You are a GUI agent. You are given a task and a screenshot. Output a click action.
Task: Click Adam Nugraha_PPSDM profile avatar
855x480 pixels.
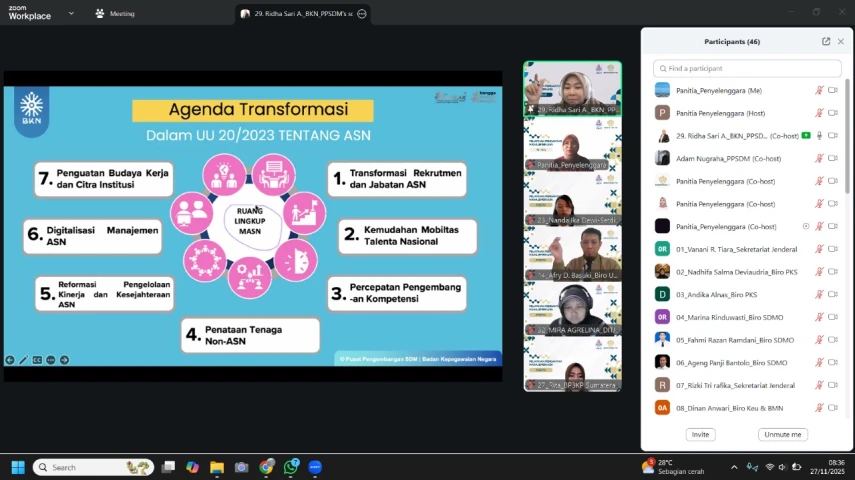(662, 158)
